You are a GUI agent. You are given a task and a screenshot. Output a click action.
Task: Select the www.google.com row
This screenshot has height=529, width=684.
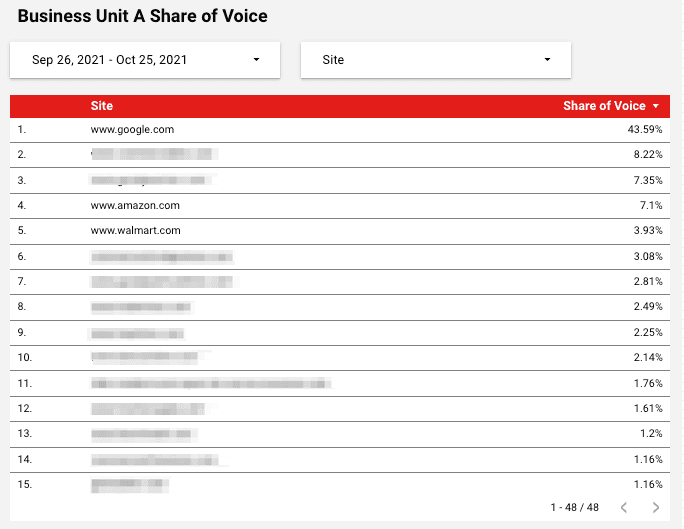[x=132, y=130]
